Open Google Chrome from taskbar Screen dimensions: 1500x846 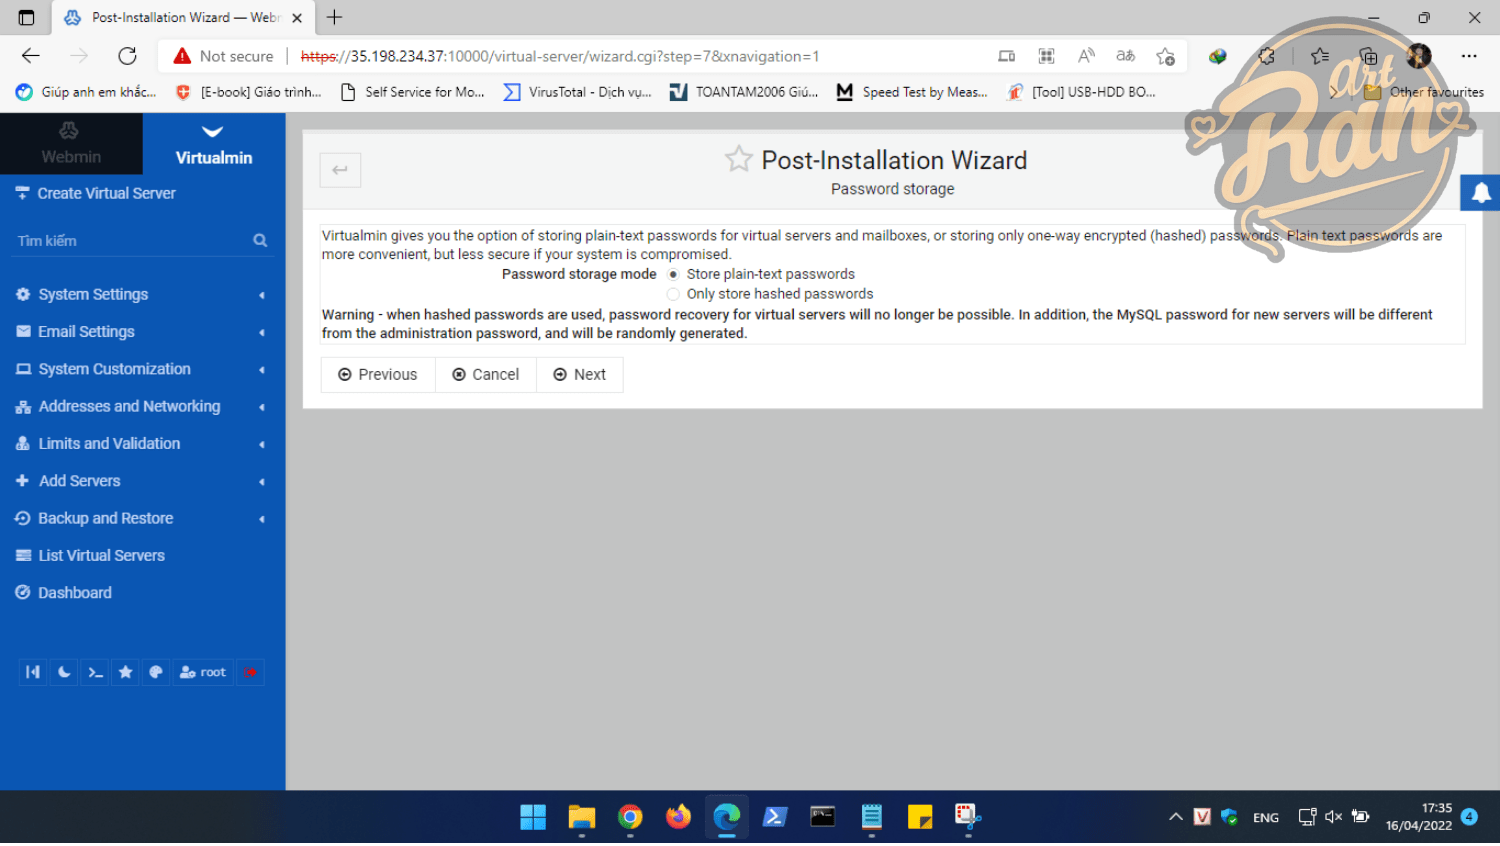click(x=630, y=818)
